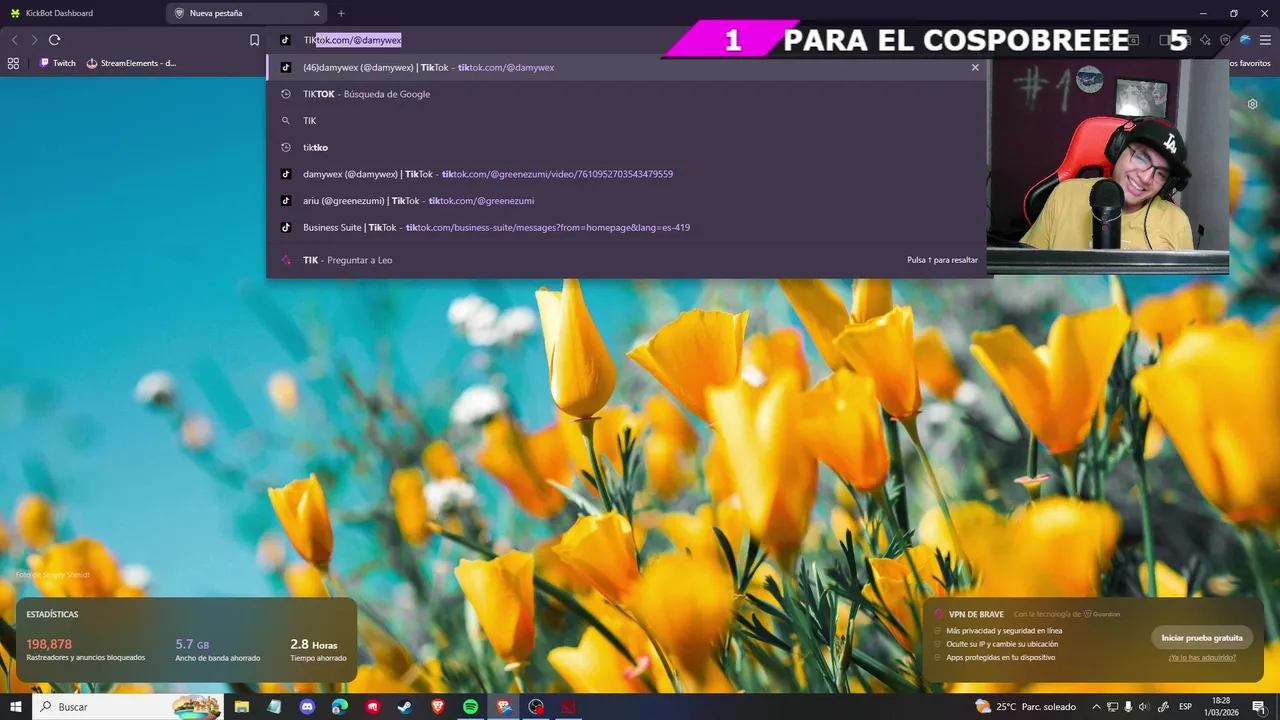Open the Brave hamburger main menu
The width and height of the screenshot is (1280, 720).
[1265, 40]
